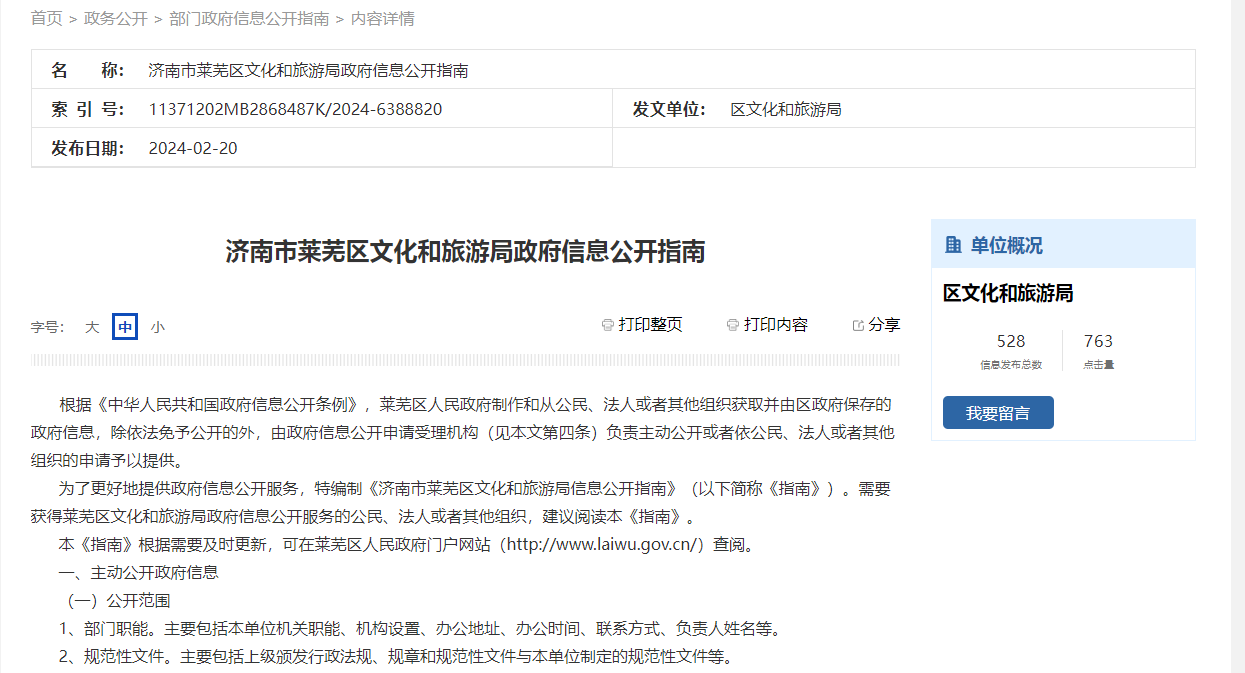Click 打印内容 print content link

pos(776,325)
